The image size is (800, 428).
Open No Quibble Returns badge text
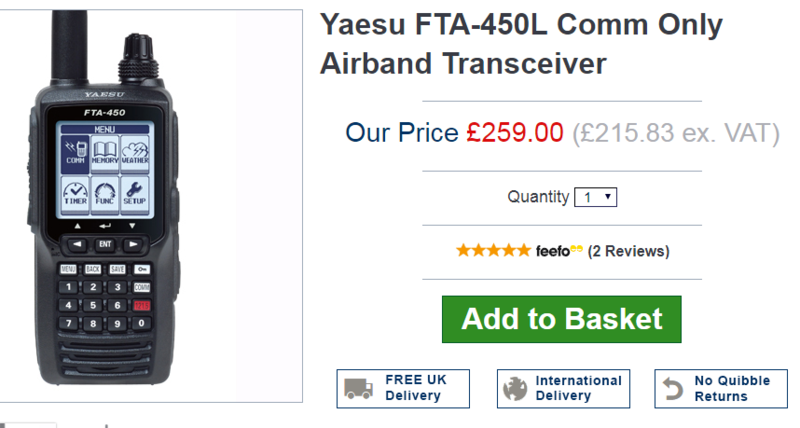click(732, 388)
